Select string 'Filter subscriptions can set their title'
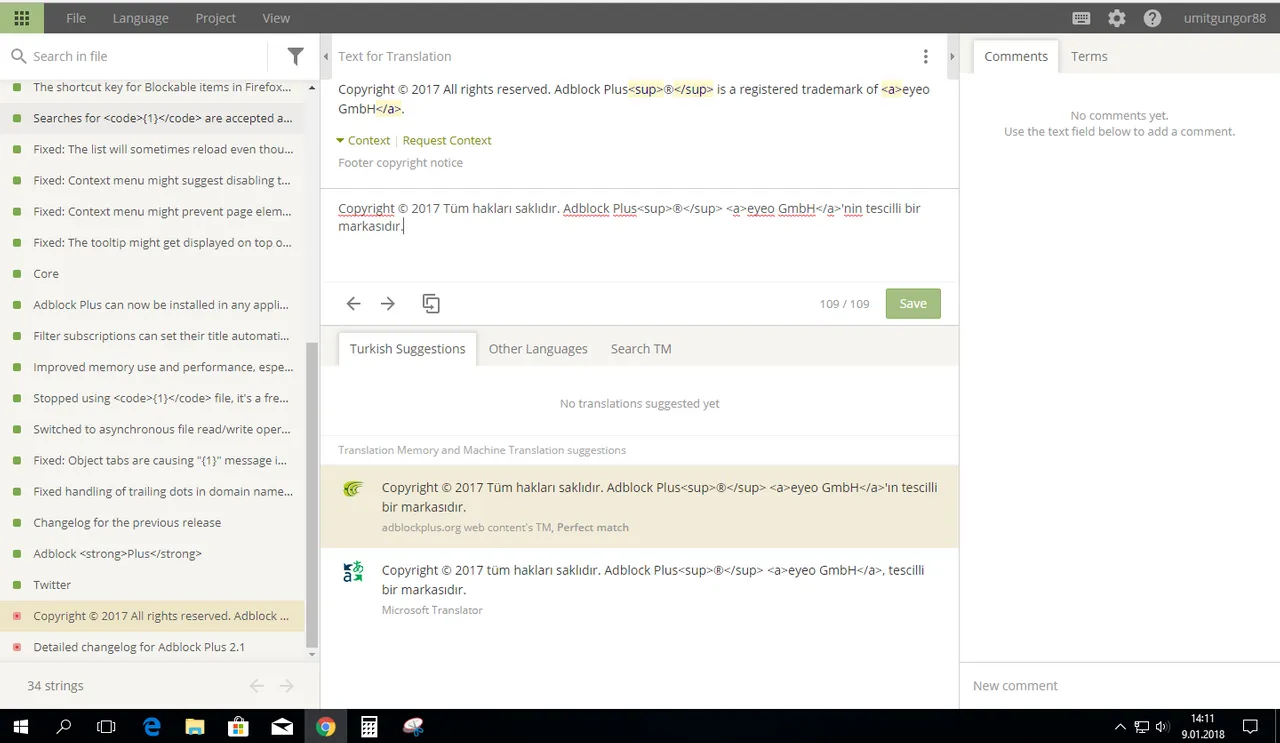Screen dimensions: 1280x743 152,335
